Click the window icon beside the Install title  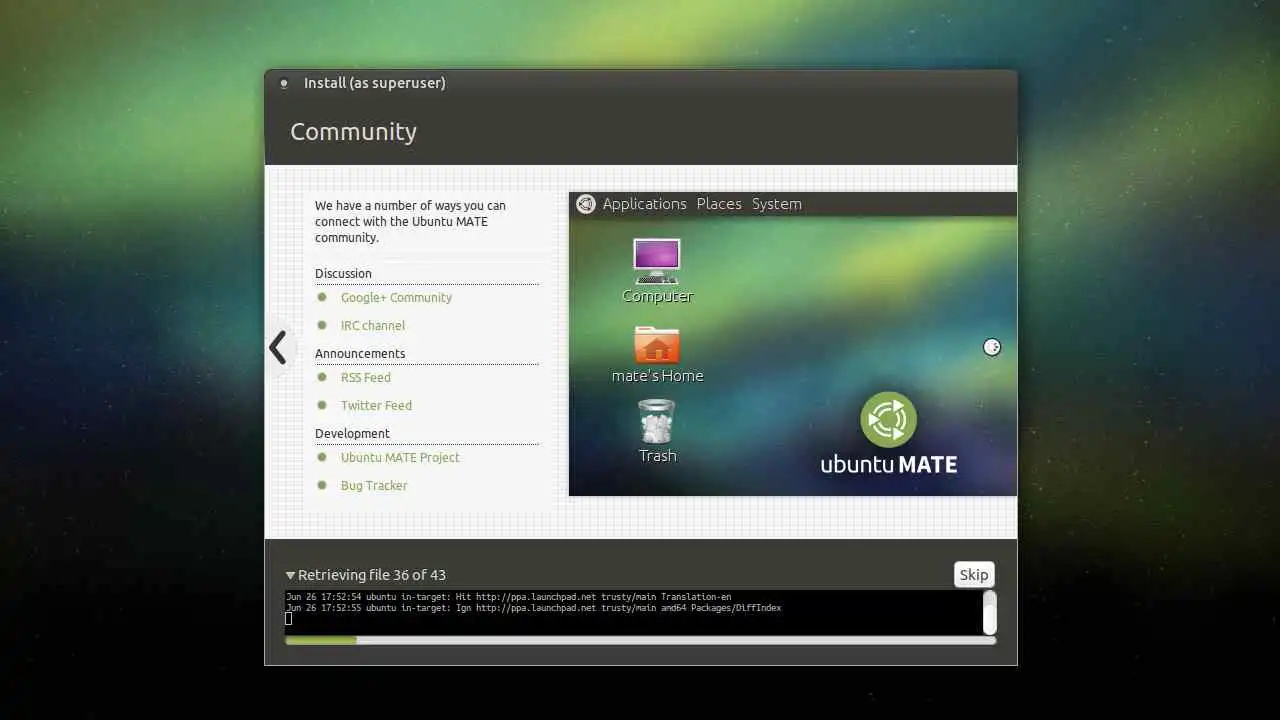(284, 83)
